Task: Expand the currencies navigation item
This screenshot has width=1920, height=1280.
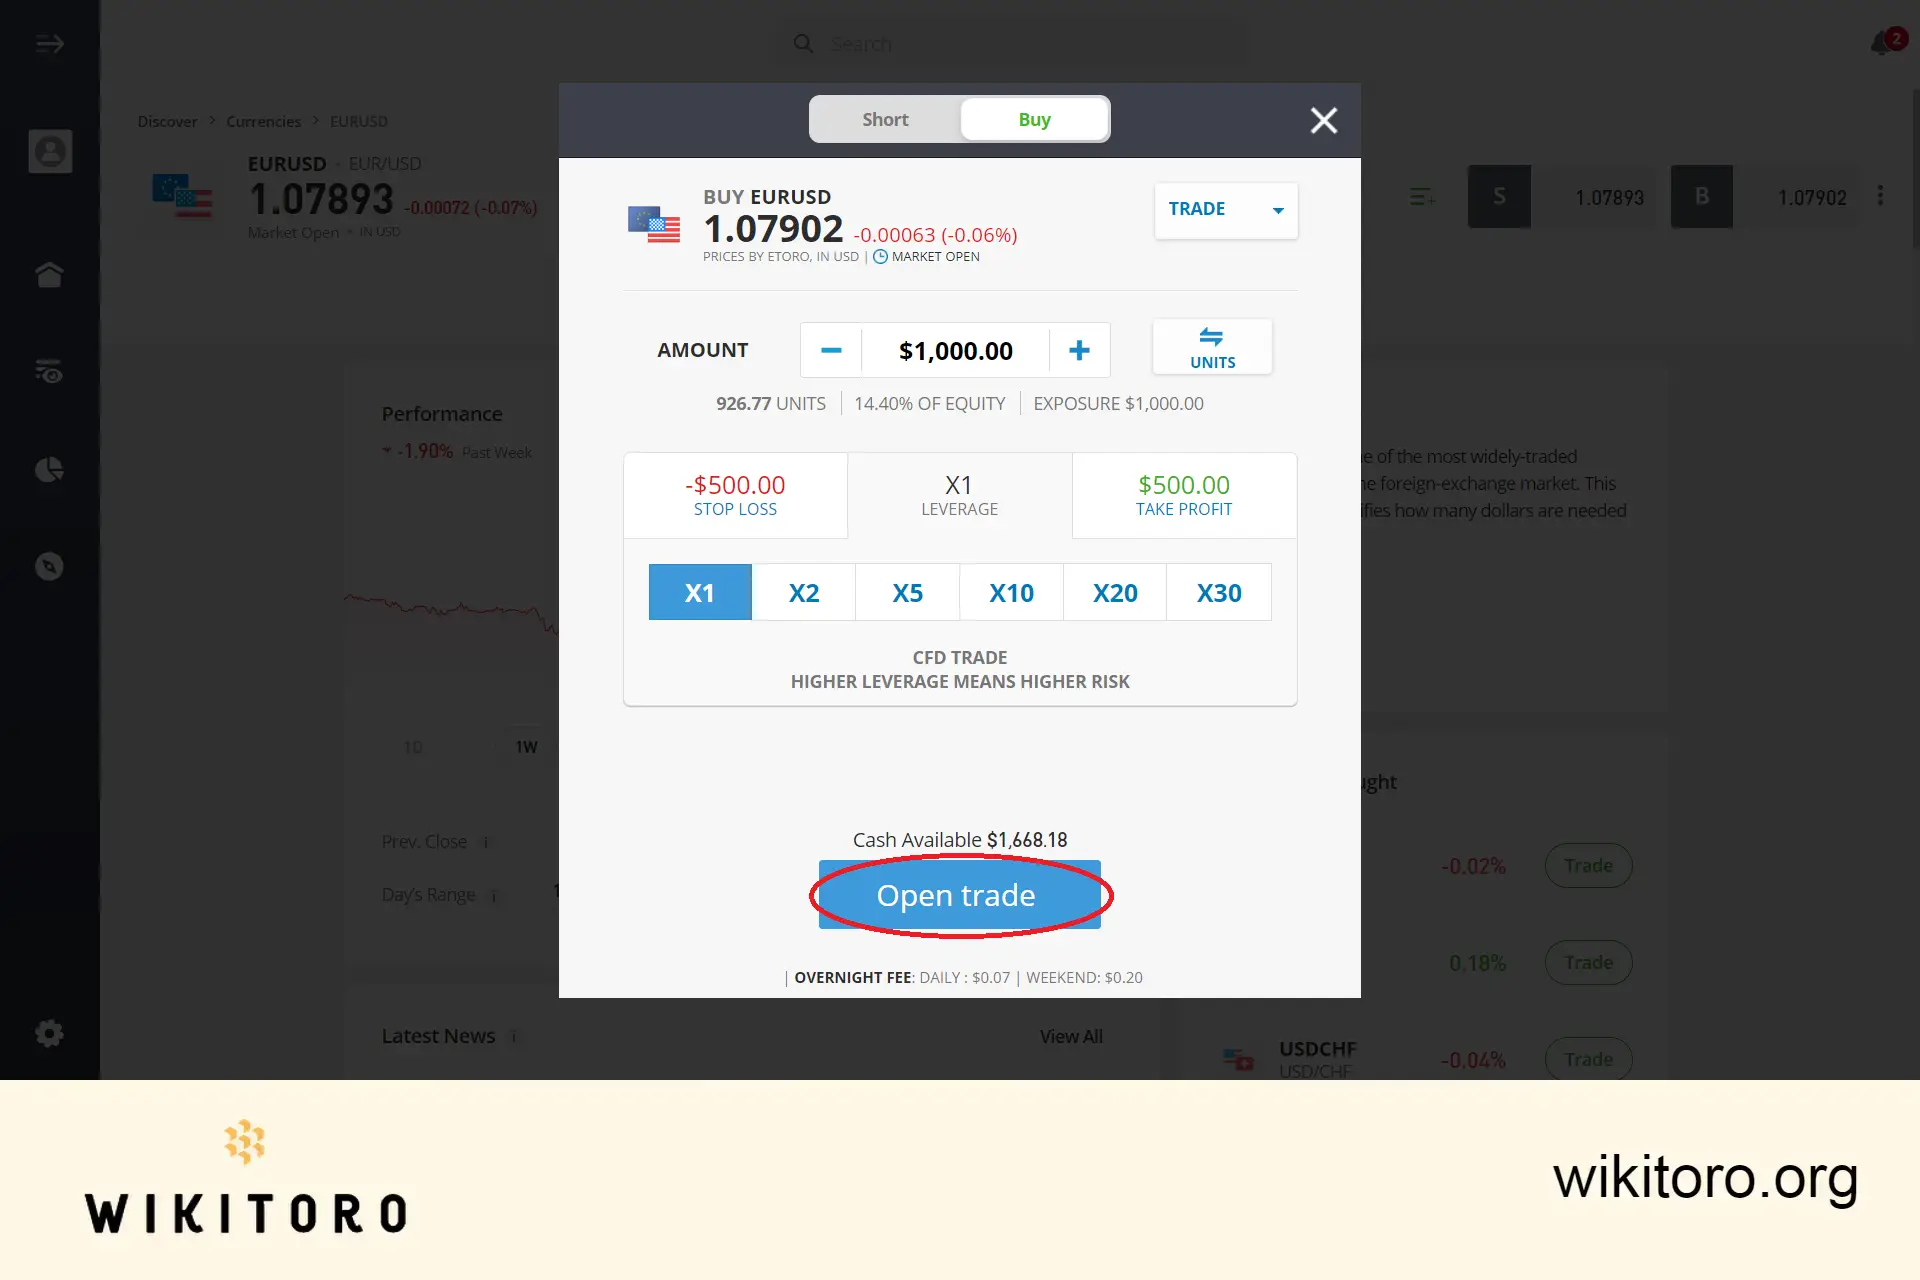Action: click(x=263, y=120)
